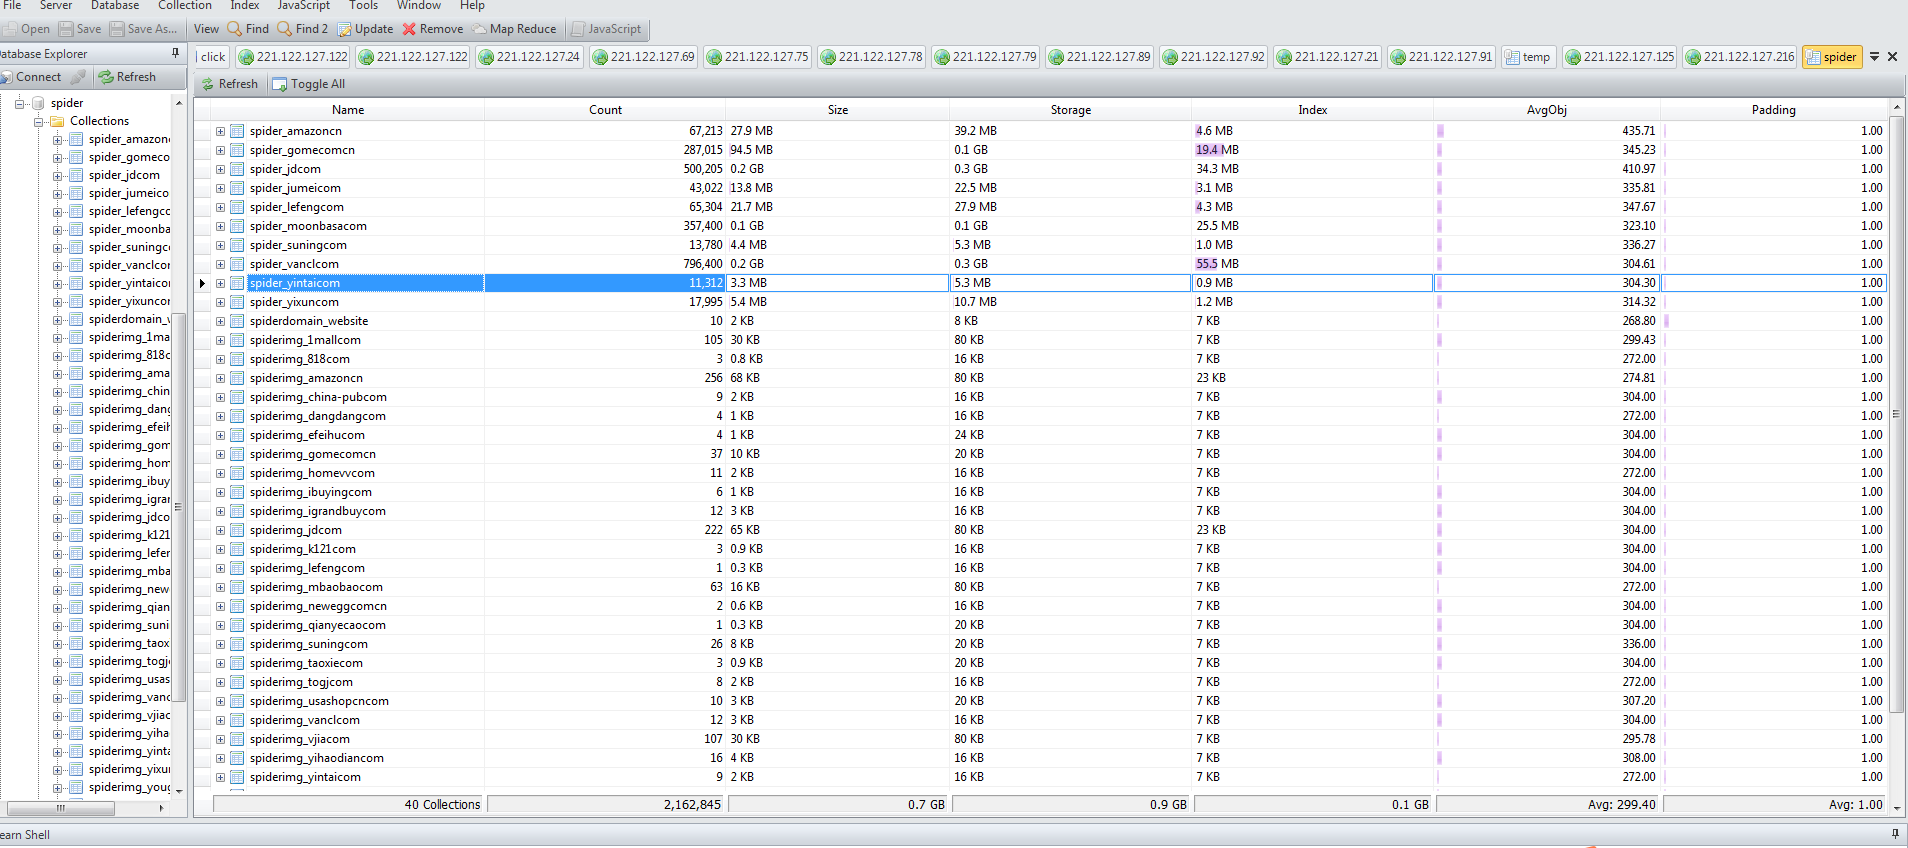This screenshot has height=848, width=1908.
Task: Click the Open toolbar icon
Action: (9, 29)
